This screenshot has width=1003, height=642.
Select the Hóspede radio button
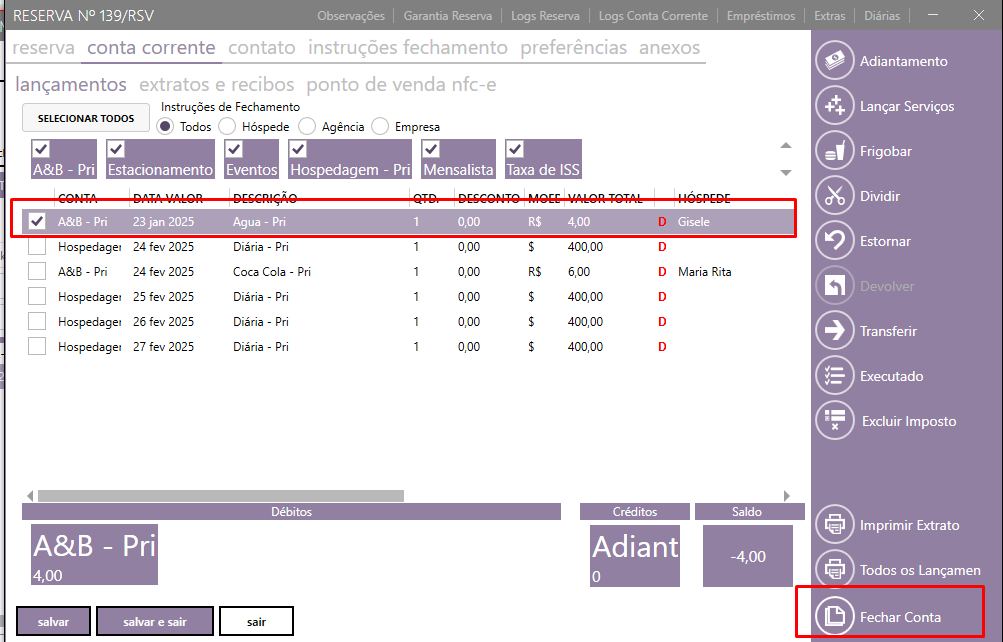(x=227, y=127)
